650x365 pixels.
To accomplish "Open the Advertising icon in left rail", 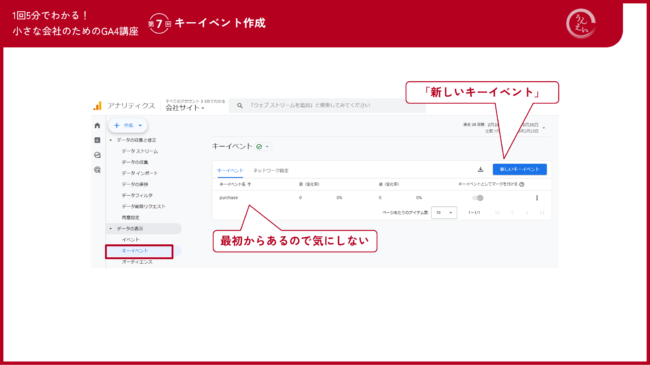I will [x=97, y=170].
